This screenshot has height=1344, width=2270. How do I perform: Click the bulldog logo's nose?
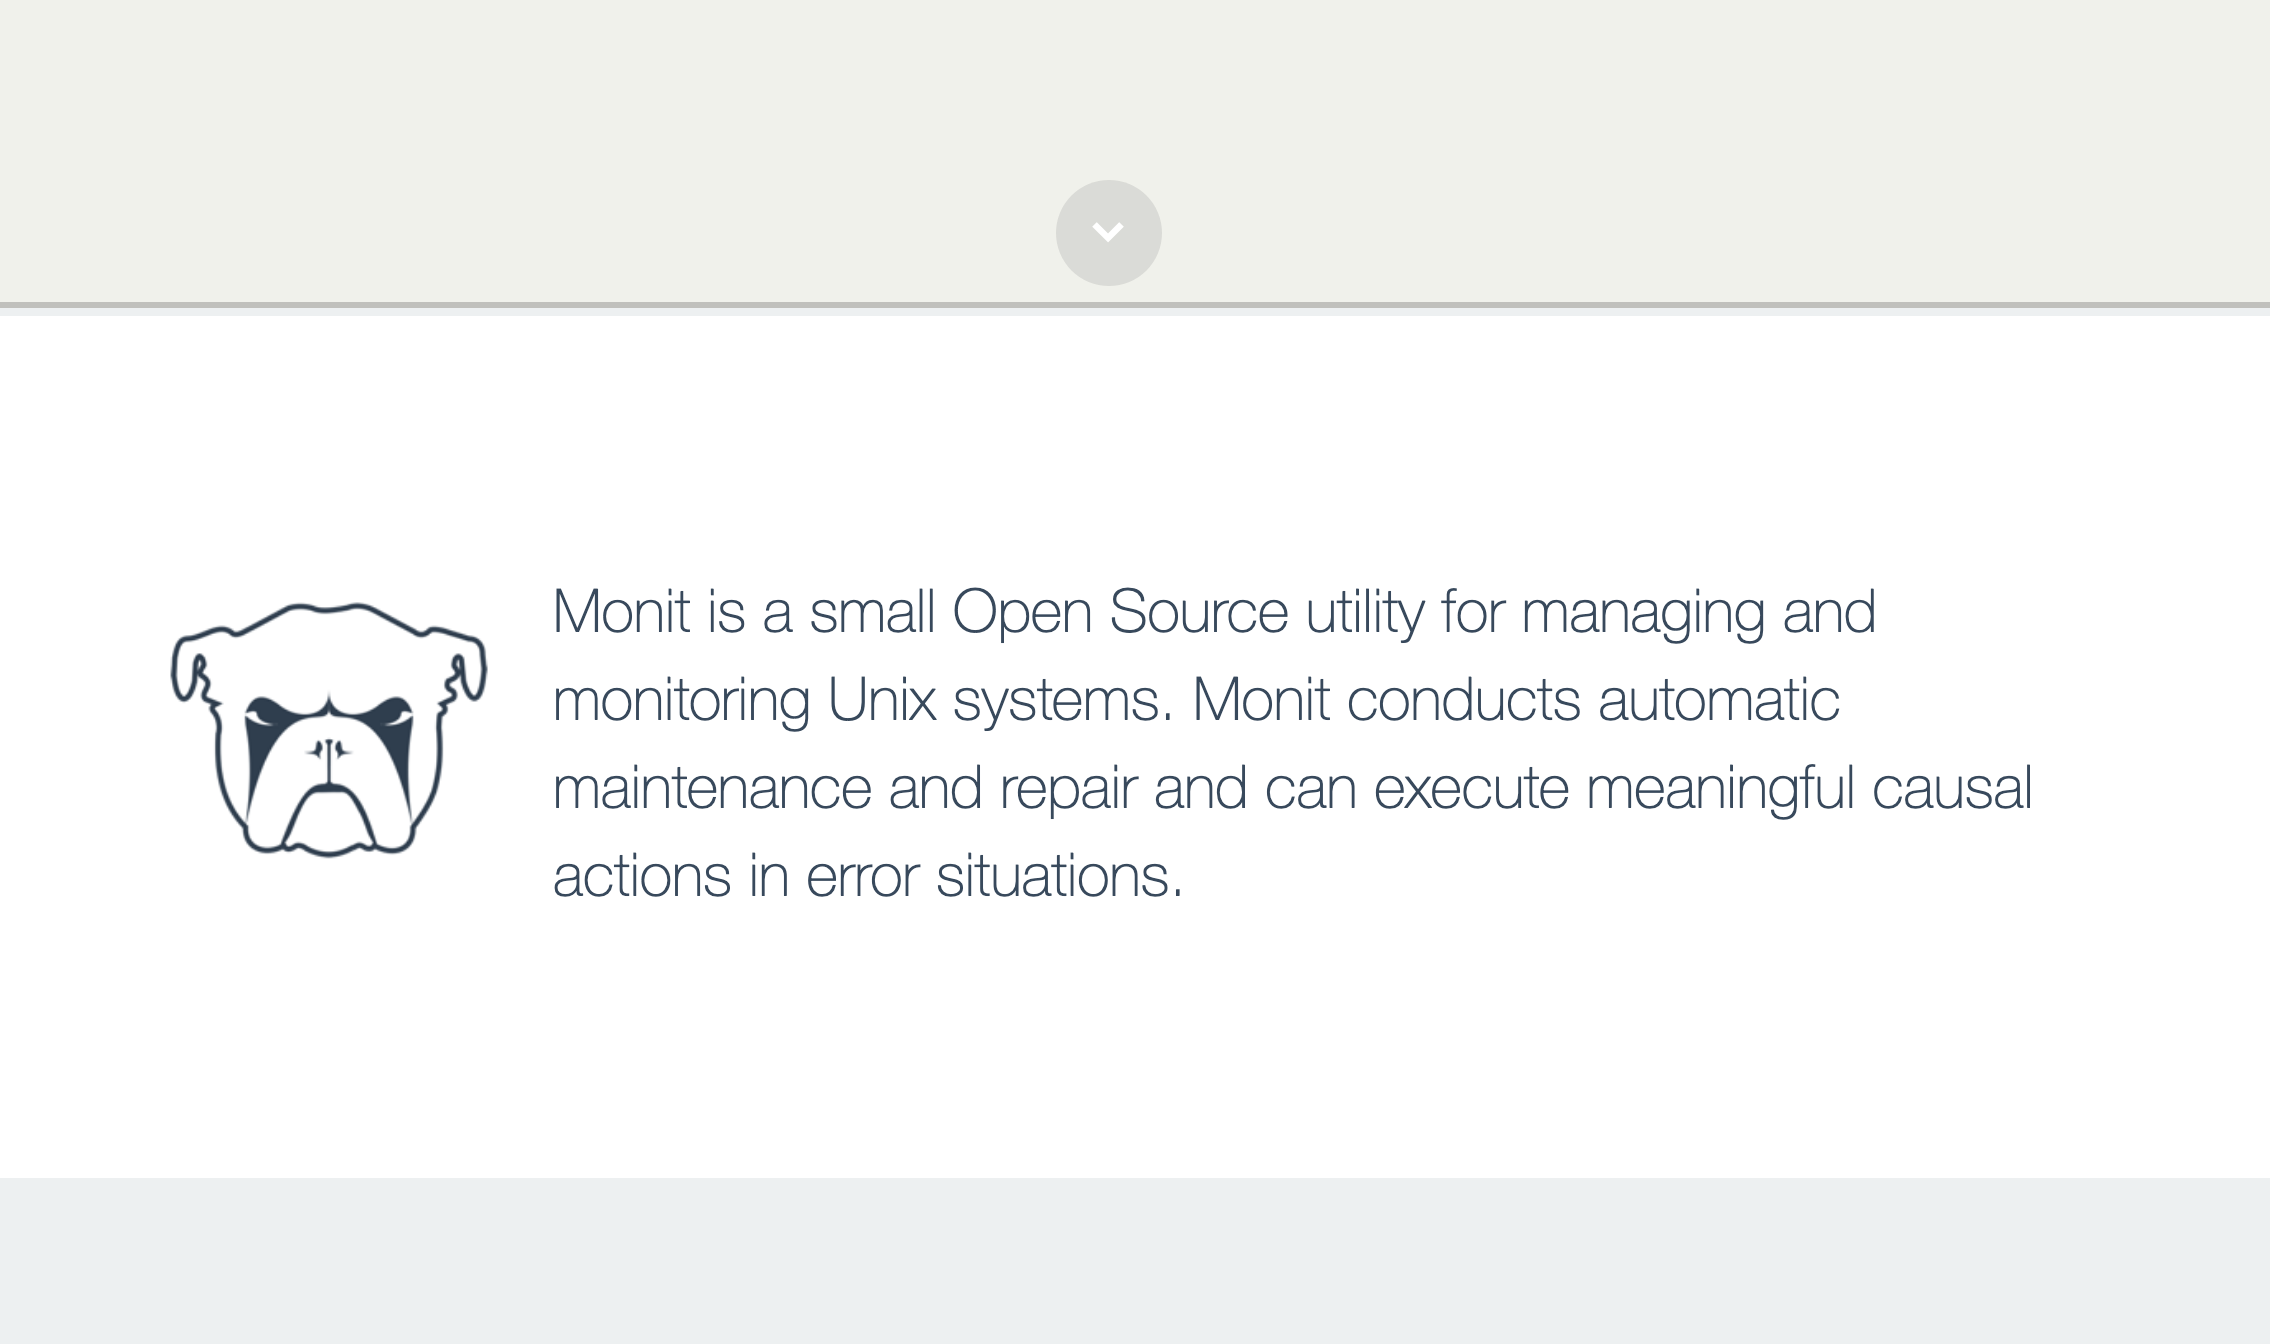point(328,750)
